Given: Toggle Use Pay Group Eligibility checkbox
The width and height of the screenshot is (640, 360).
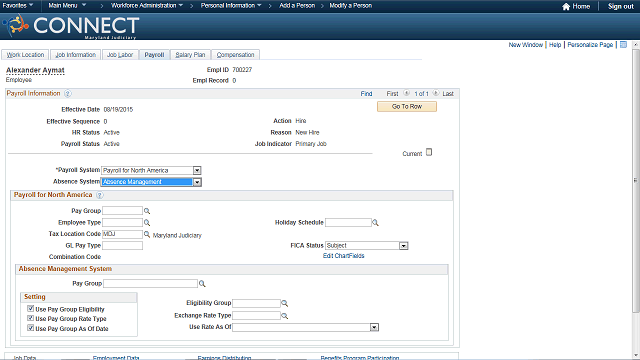Looking at the screenshot, I should click(30, 309).
